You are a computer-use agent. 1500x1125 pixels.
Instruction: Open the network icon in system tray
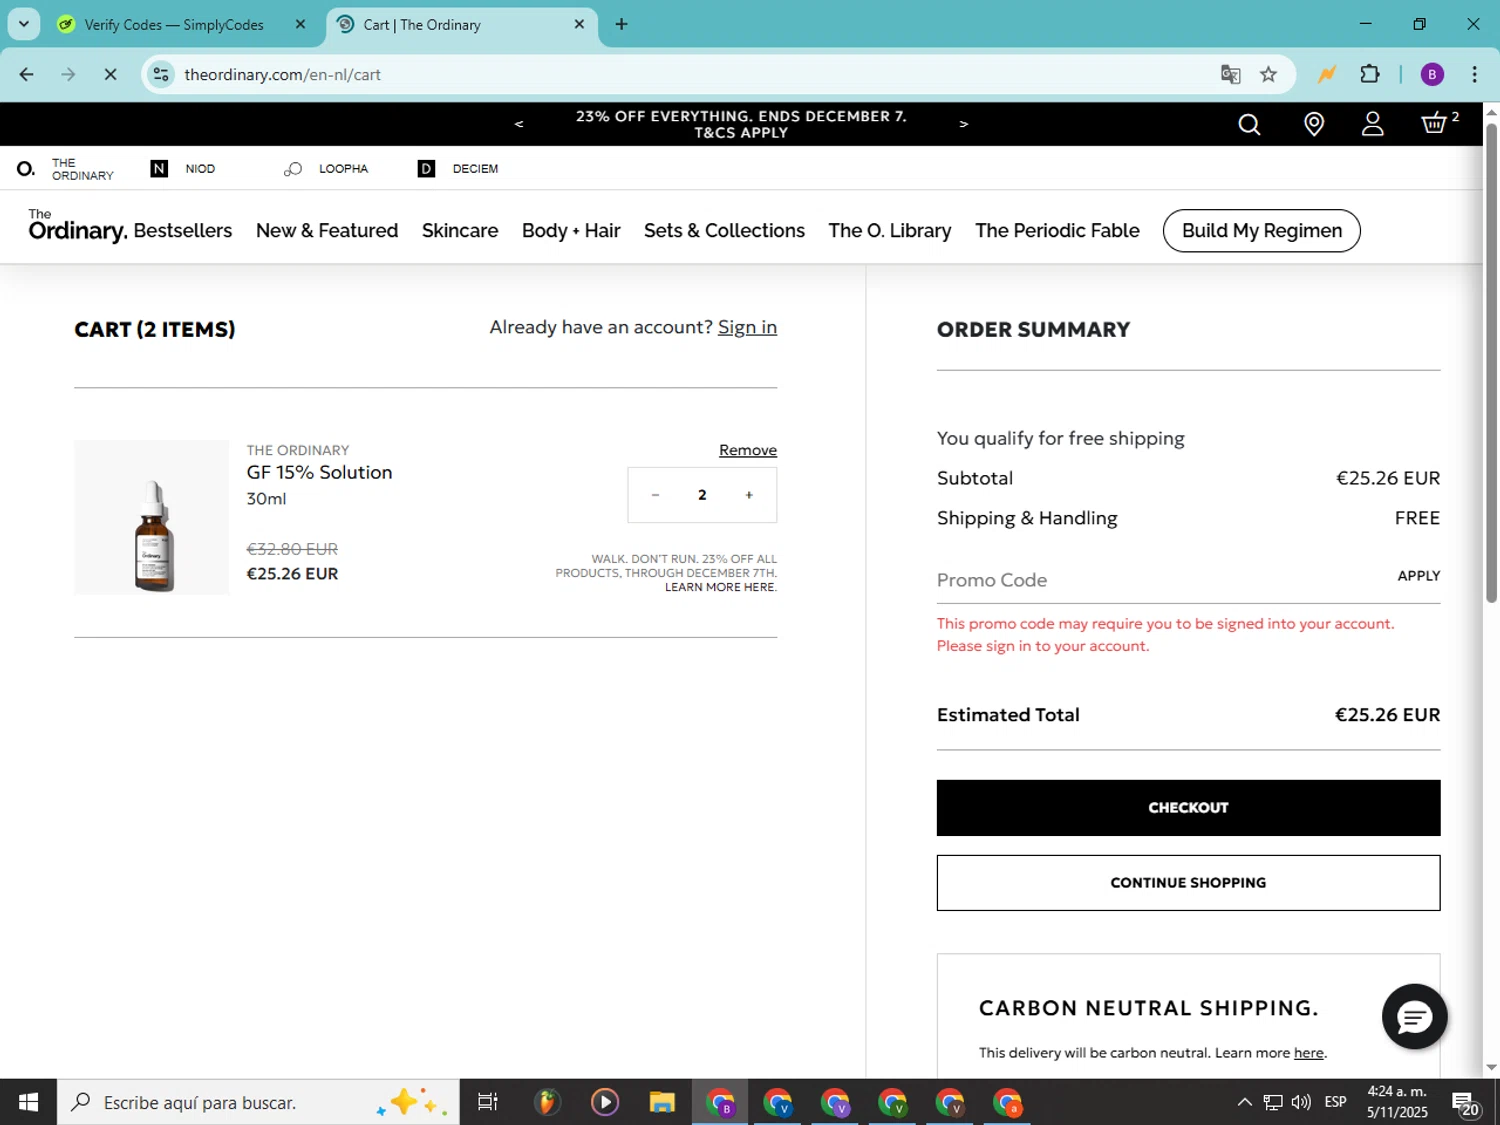point(1272,1102)
